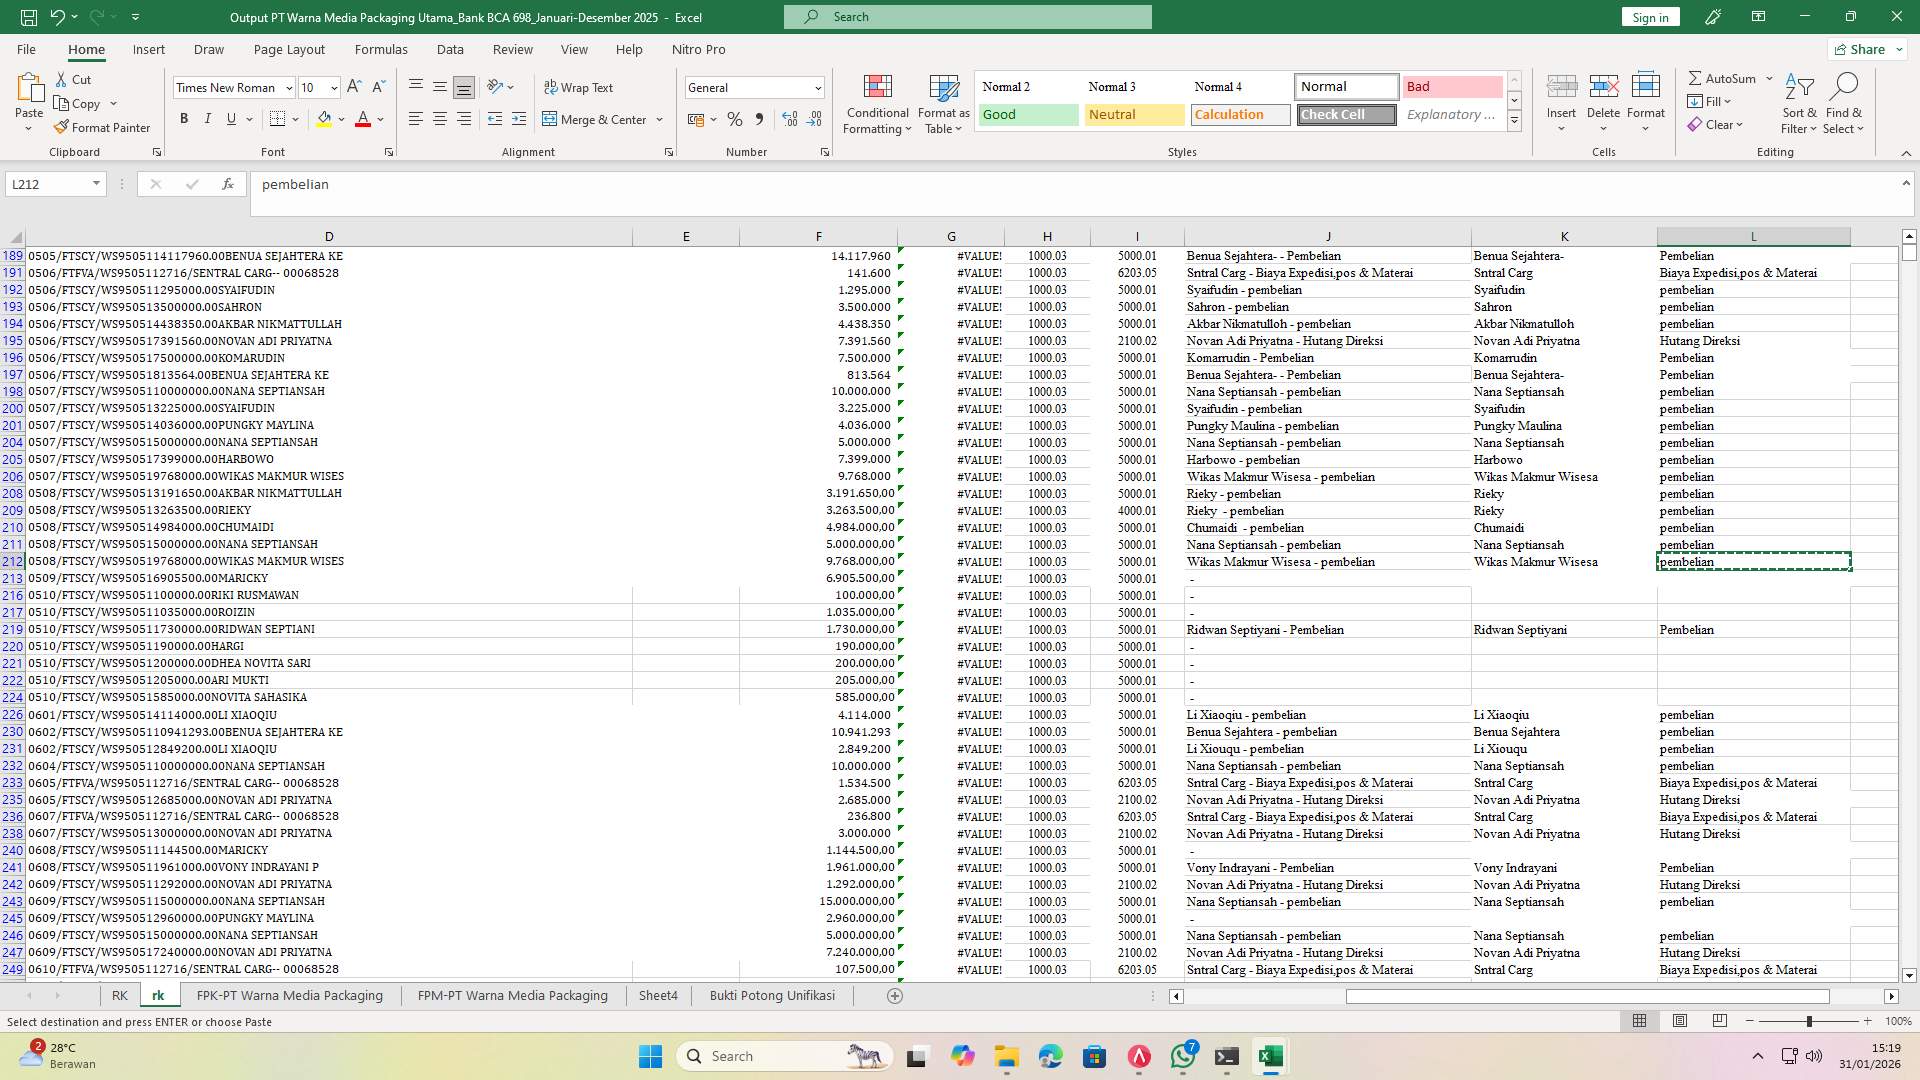The height and width of the screenshot is (1080, 1920).
Task: Open the AutoSum function
Action: tap(1723, 77)
